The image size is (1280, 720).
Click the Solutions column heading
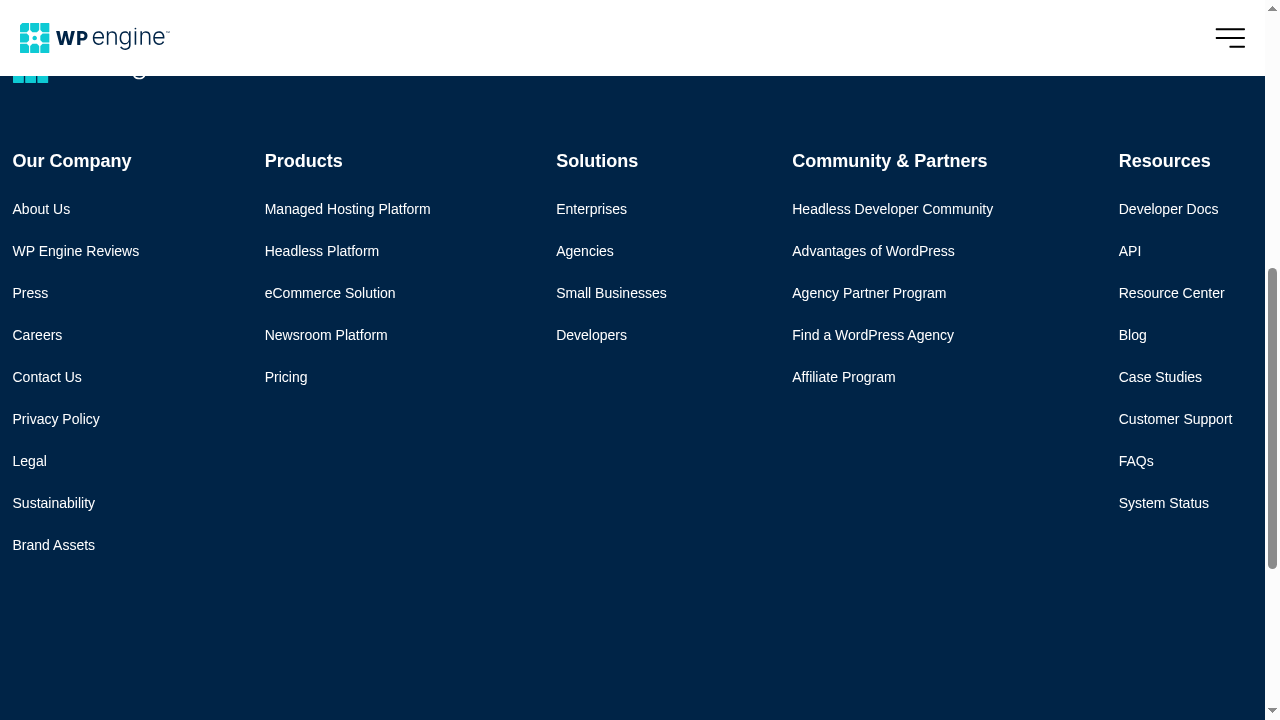coord(597,161)
